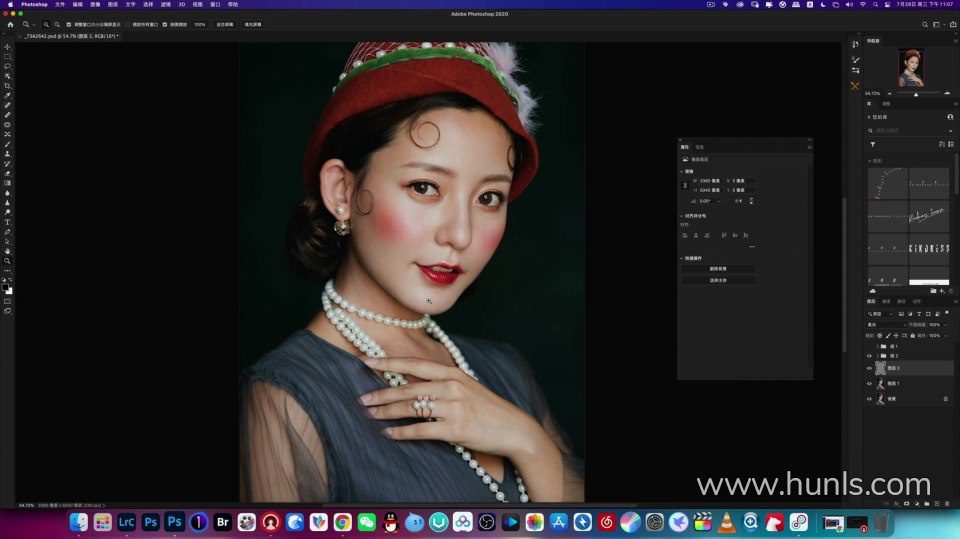Viewport: 960px width, 539px height.
Task: Open Bridge from the Dock
Action: tap(222, 522)
